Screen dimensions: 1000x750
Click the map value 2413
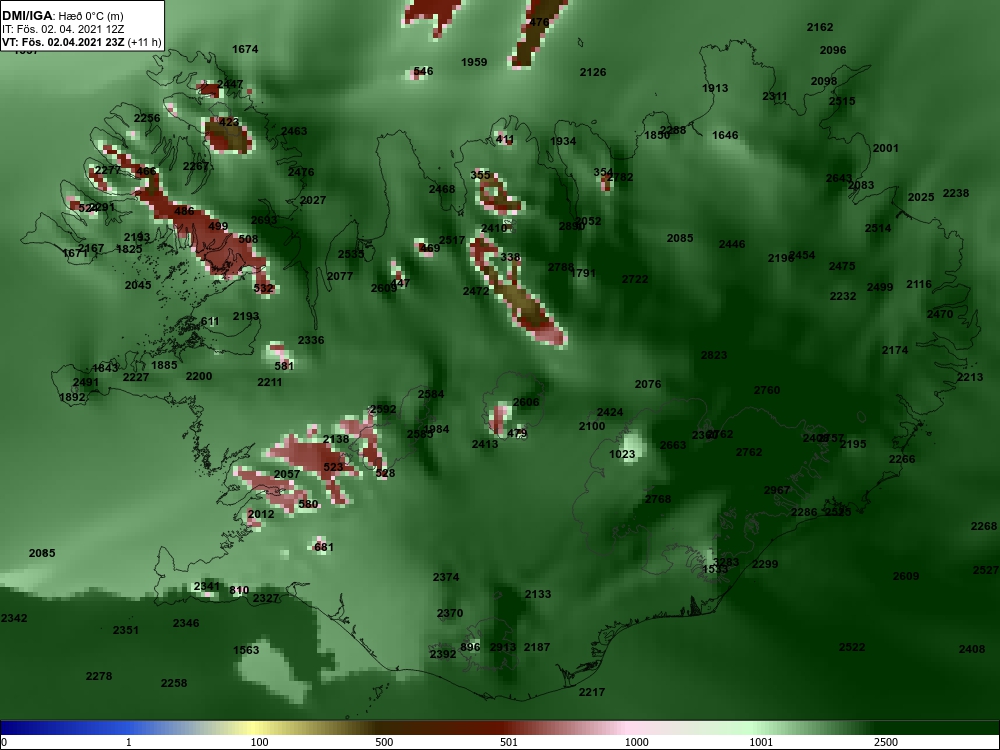(485, 444)
